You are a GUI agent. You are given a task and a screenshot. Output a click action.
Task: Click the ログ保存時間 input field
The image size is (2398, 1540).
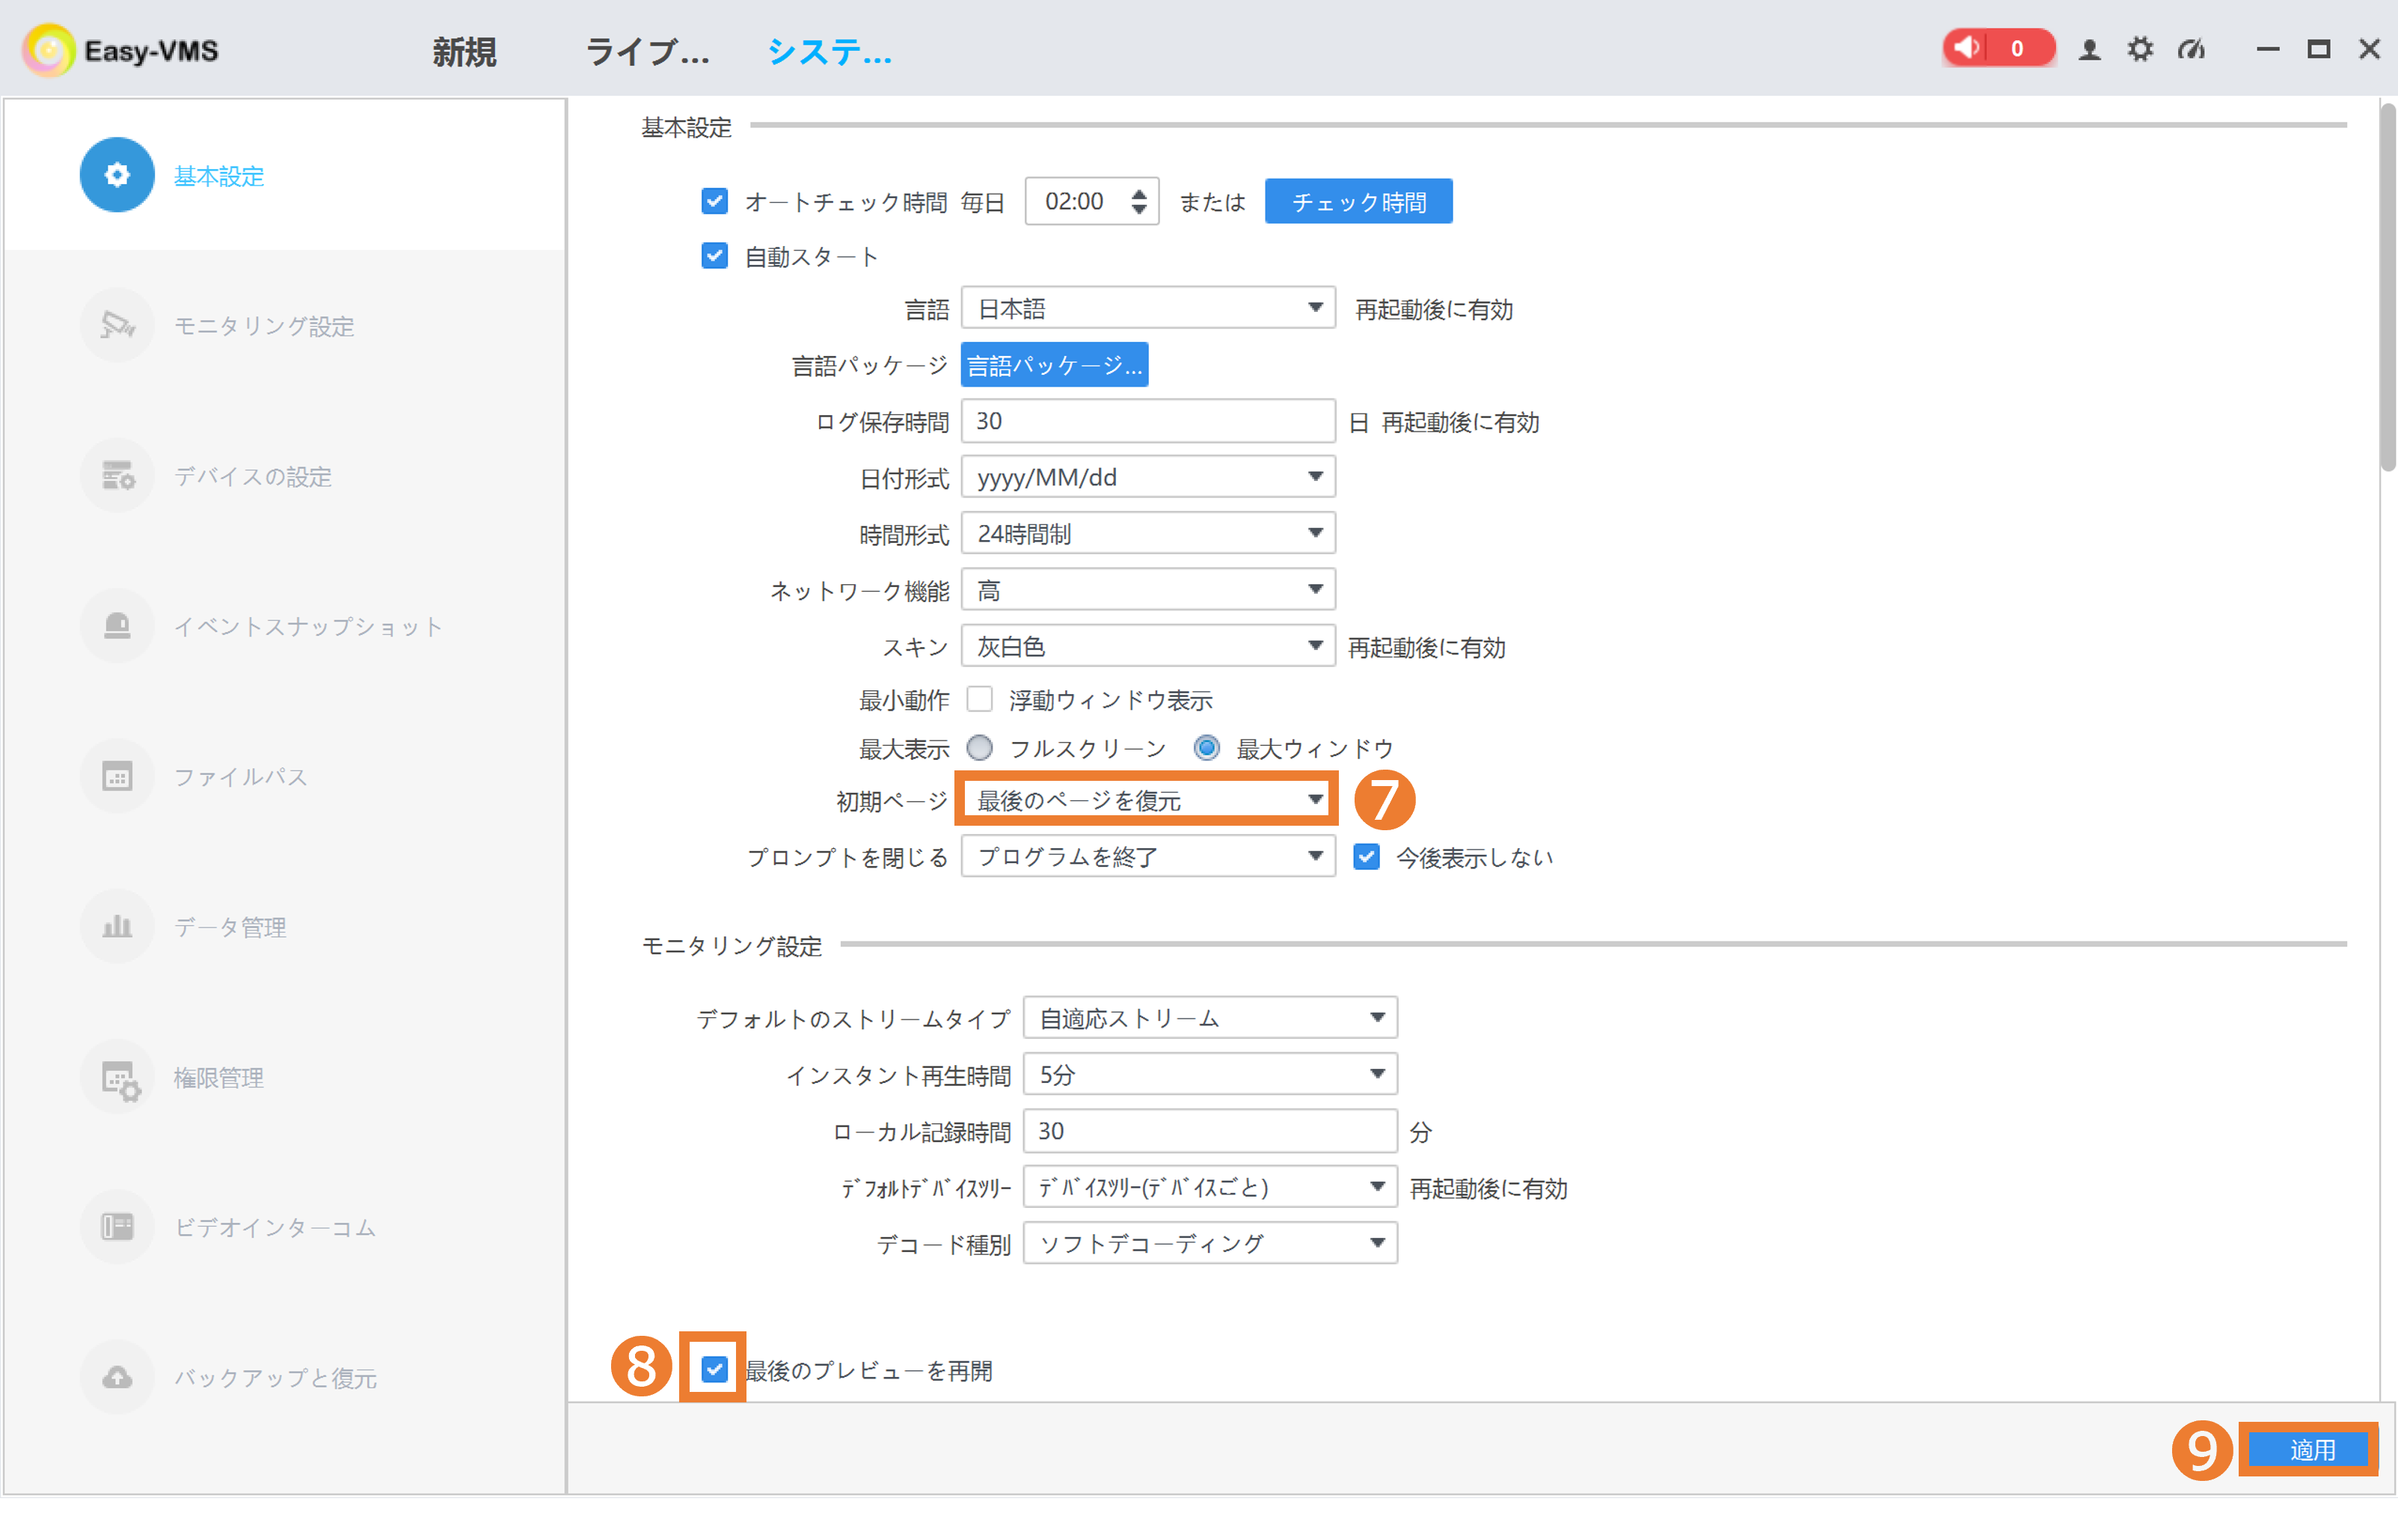[1147, 421]
